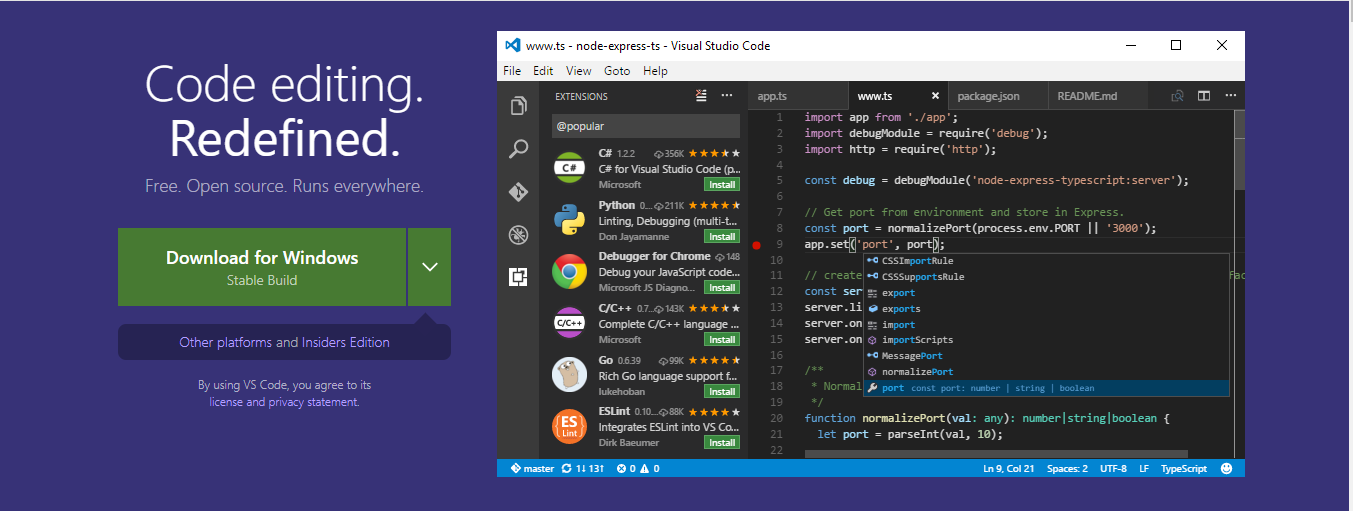
Task: Switch branch via master in status bar
Action: 532,468
